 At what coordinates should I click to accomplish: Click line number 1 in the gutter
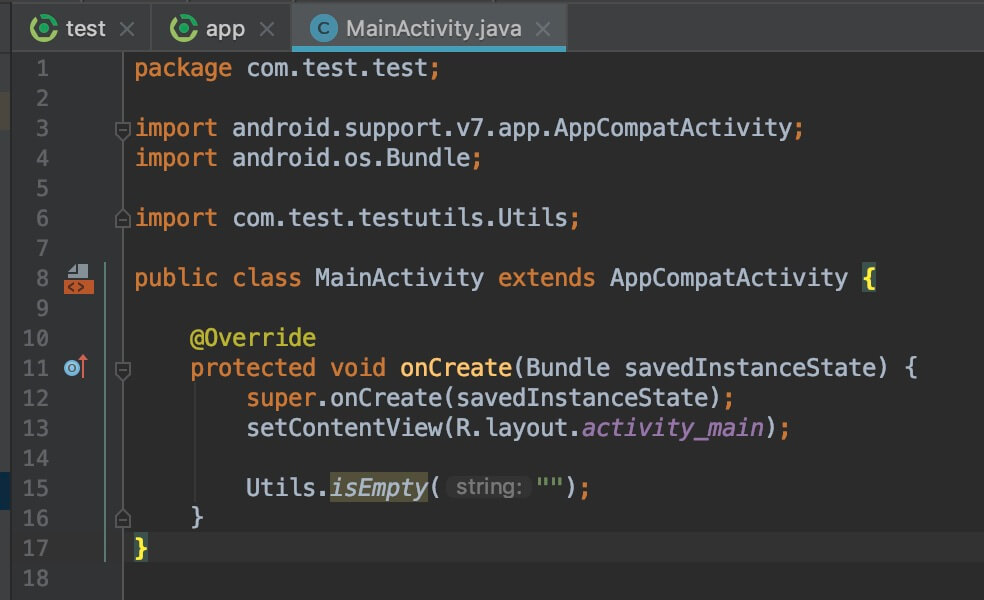click(42, 68)
